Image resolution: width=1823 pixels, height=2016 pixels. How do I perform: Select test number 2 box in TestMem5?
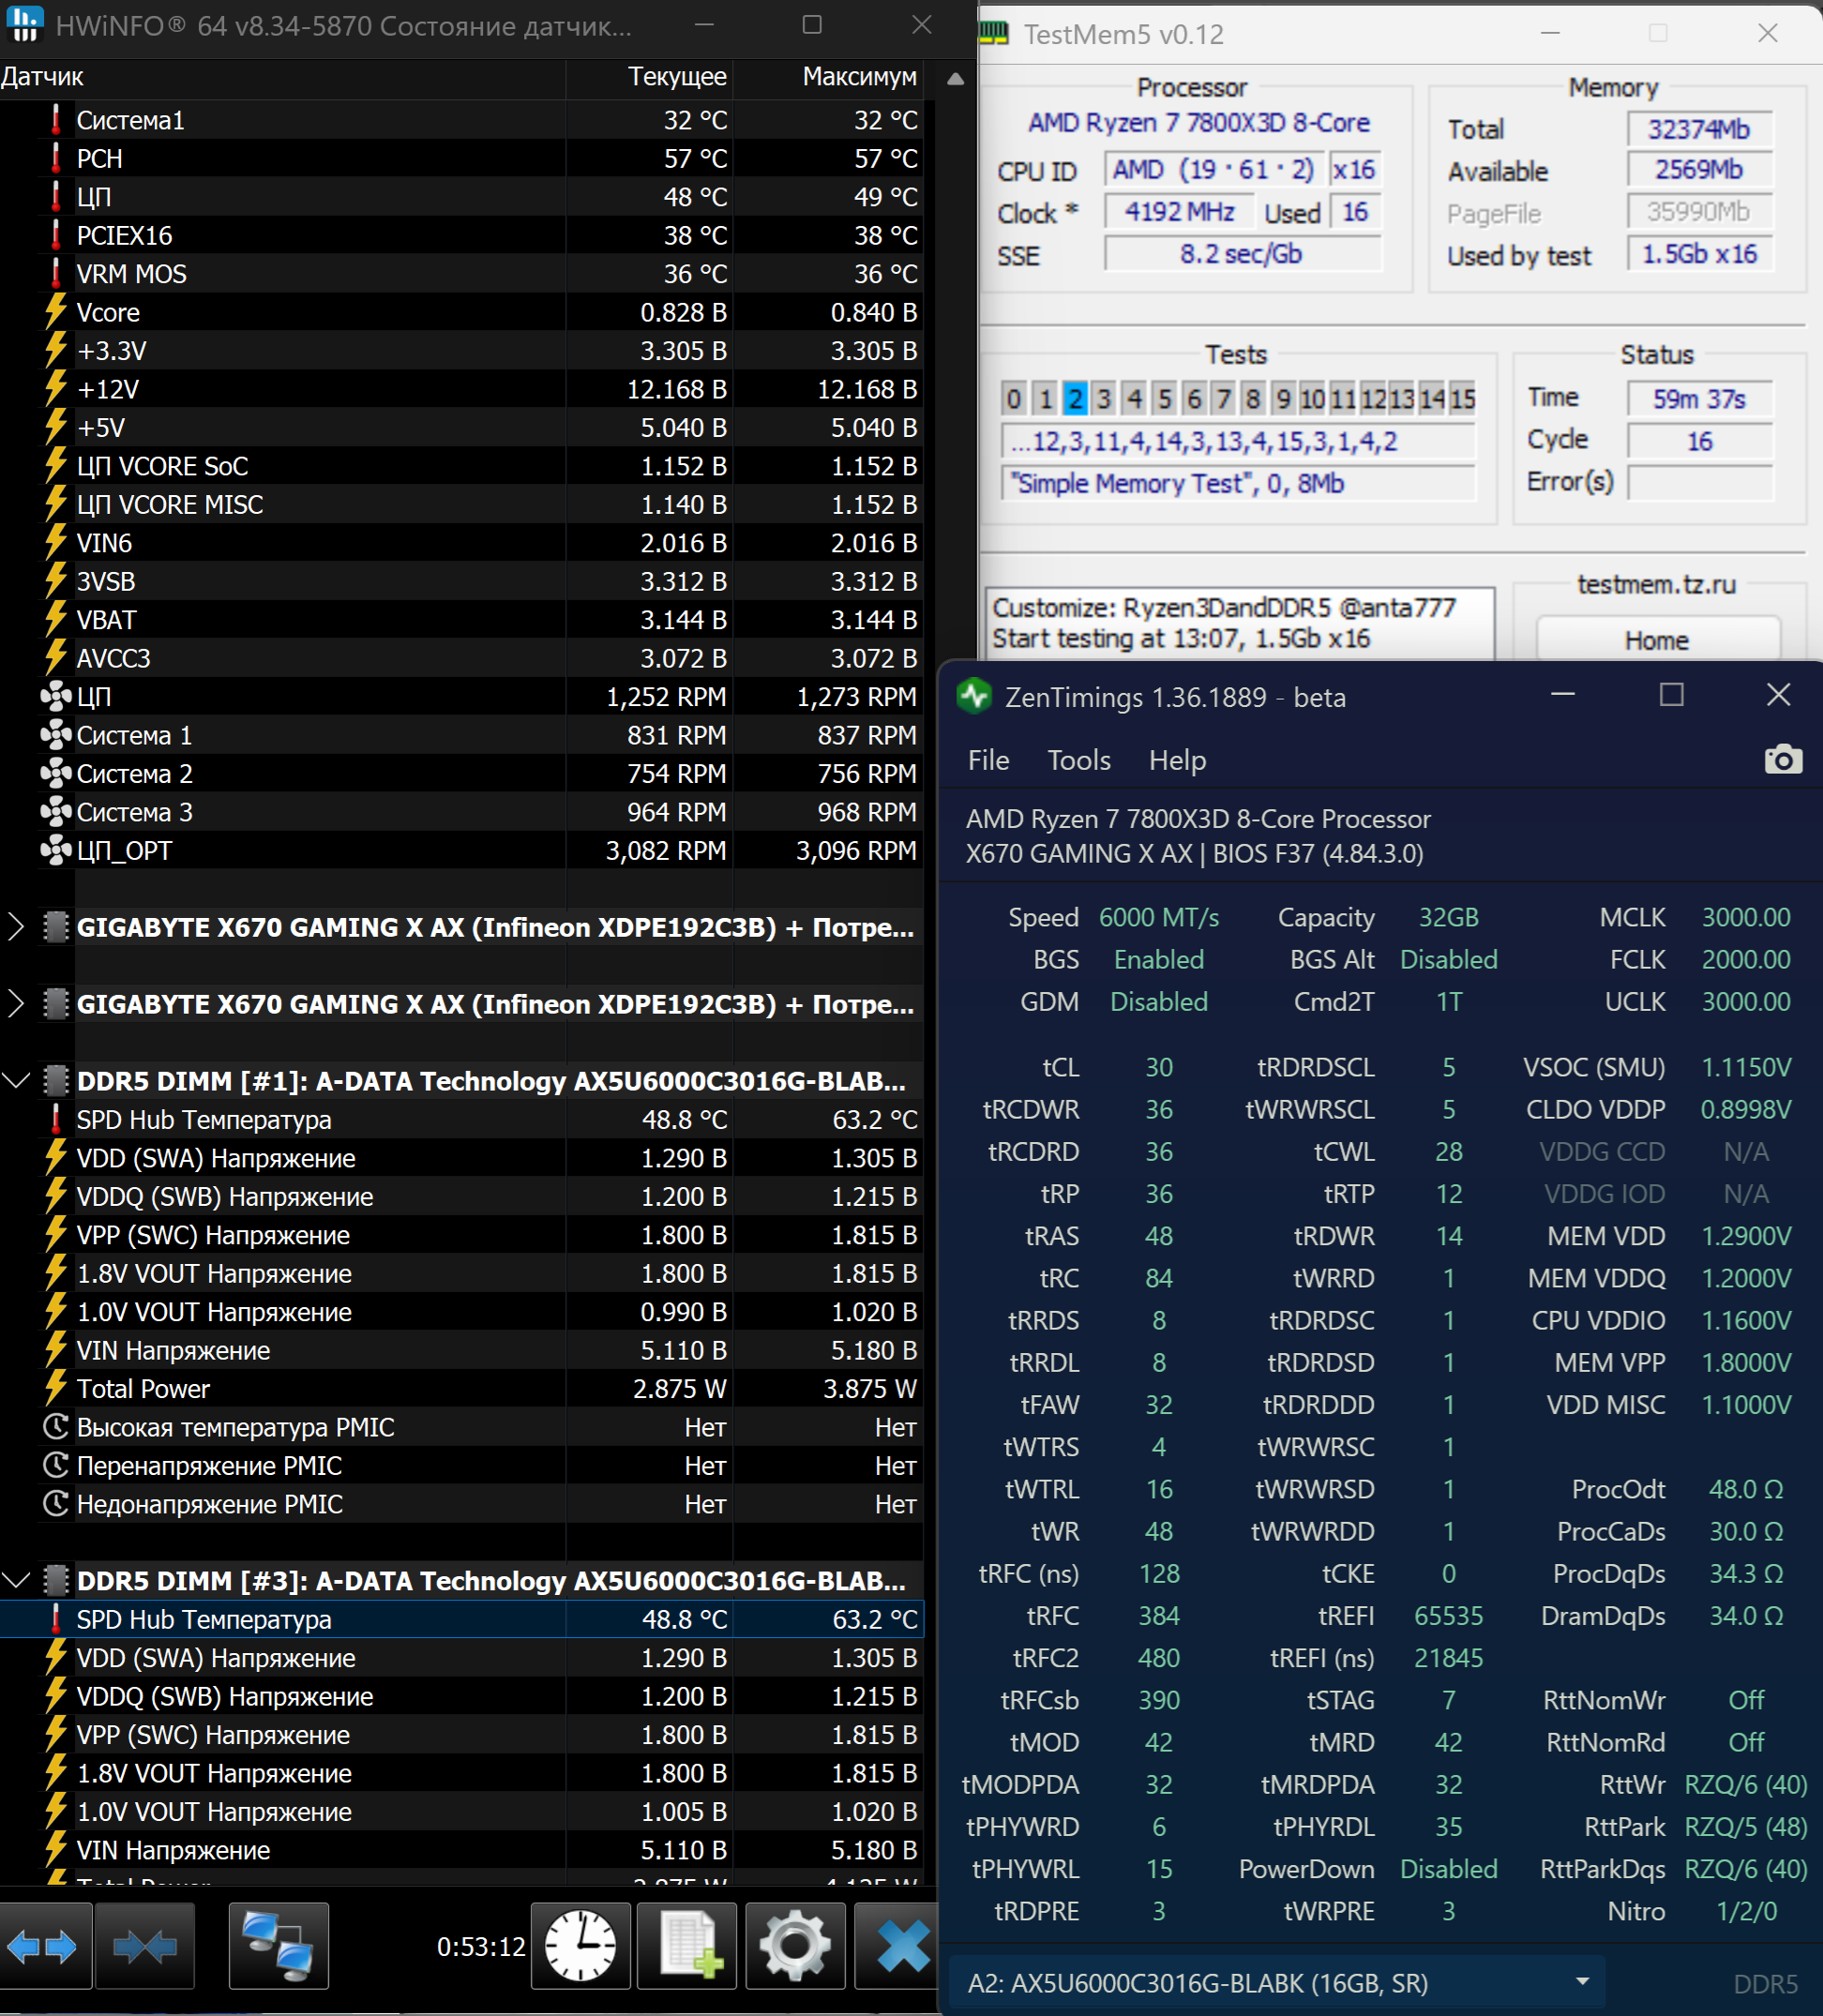(x=1074, y=399)
